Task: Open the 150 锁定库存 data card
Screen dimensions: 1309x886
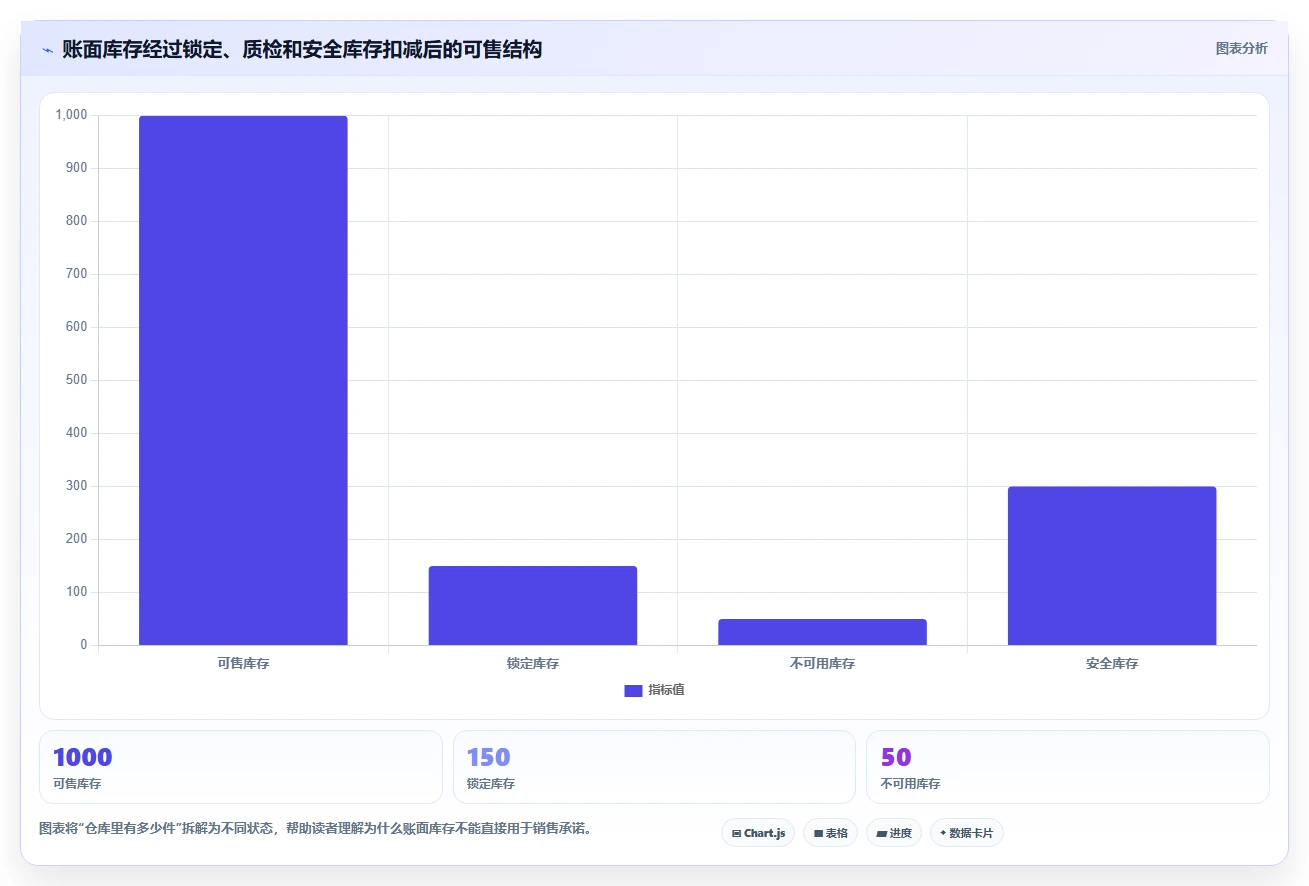Action: tap(654, 767)
